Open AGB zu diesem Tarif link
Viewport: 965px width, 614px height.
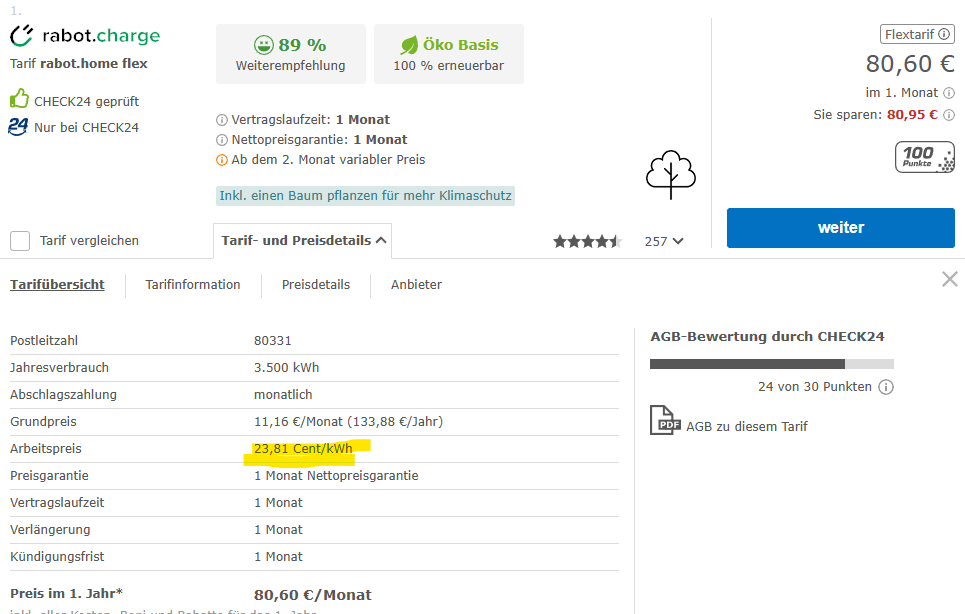(747, 426)
